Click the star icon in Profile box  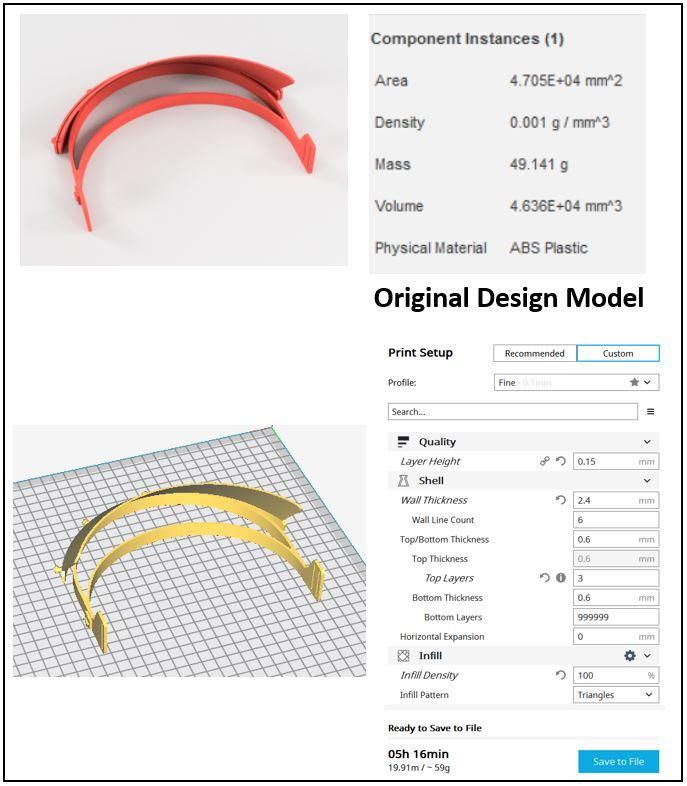[x=634, y=382]
